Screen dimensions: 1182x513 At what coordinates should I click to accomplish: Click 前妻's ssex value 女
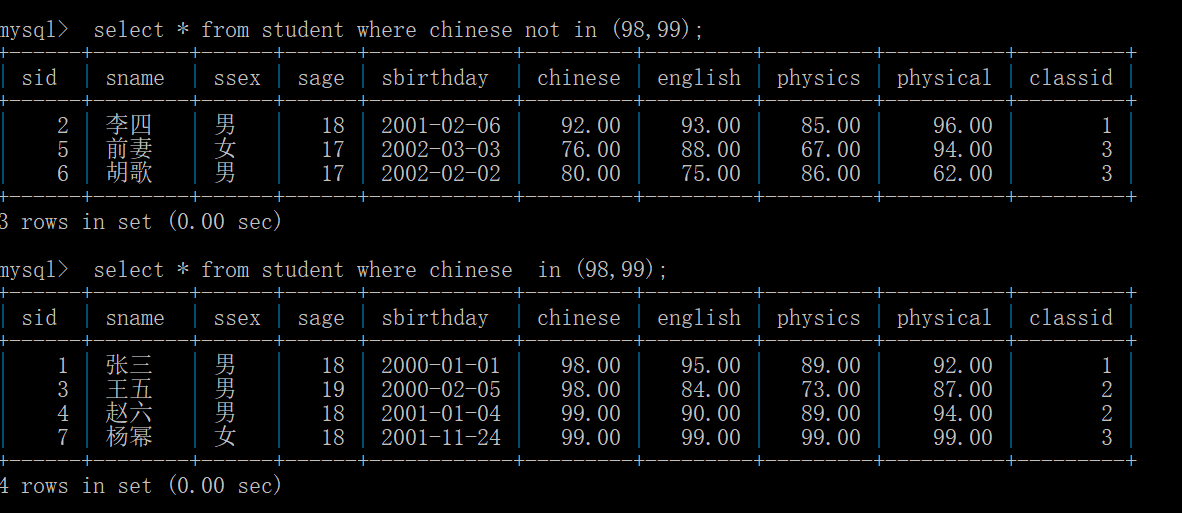(x=225, y=149)
